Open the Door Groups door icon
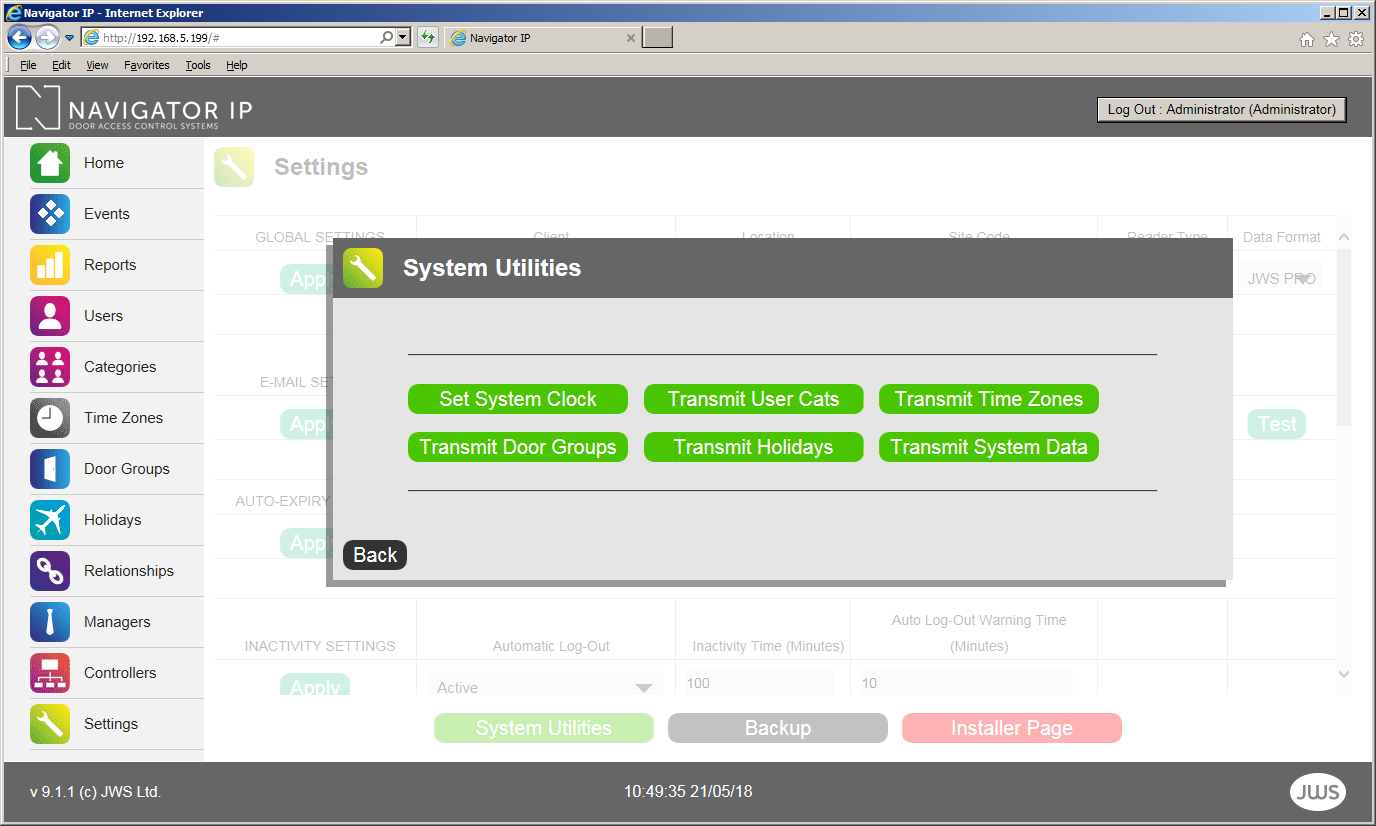Viewport: 1376px width, 826px height. [x=50, y=469]
